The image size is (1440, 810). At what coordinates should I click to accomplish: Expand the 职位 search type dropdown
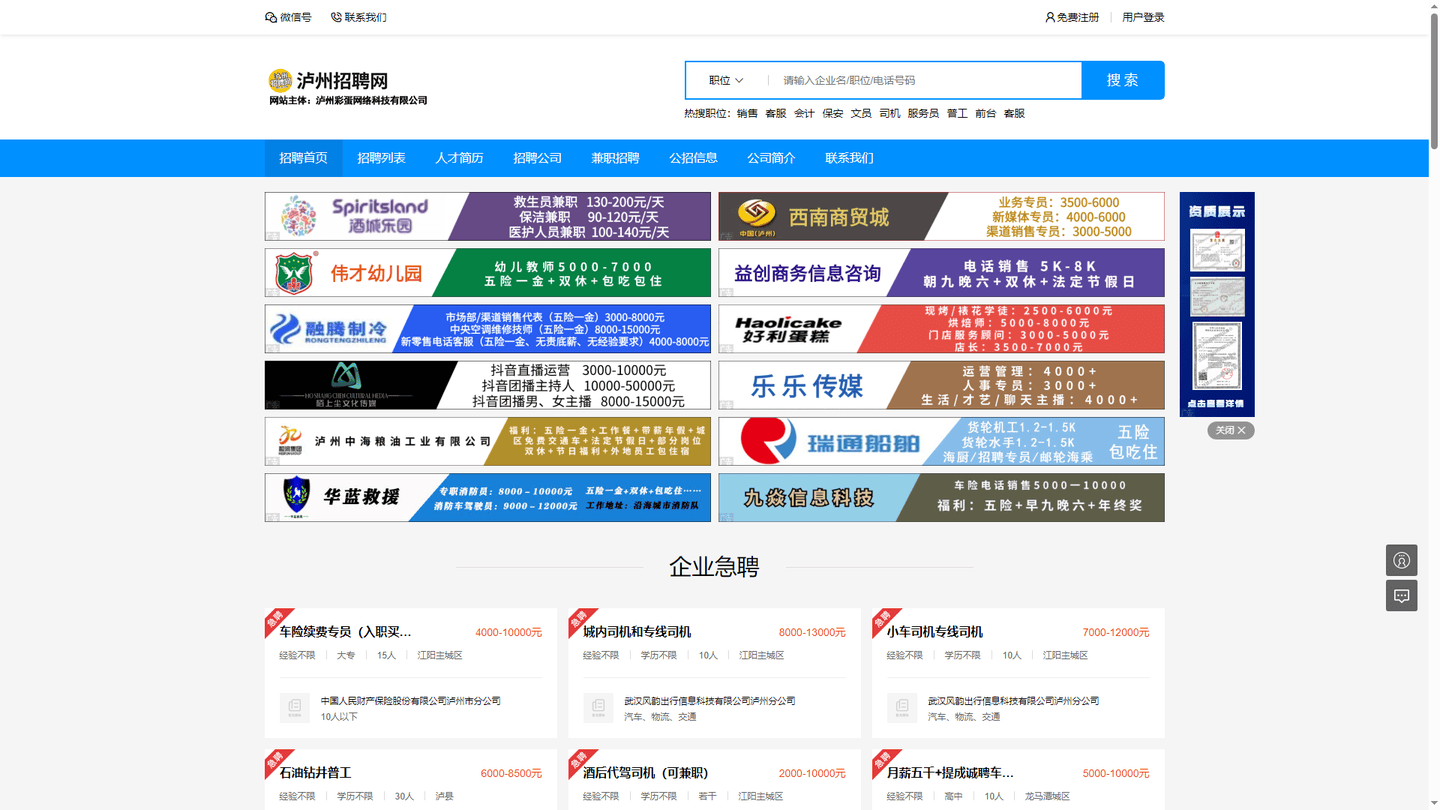click(x=726, y=80)
